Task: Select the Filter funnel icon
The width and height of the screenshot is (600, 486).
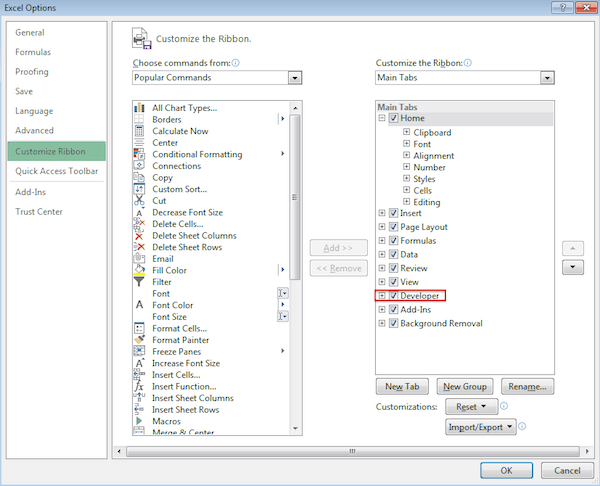Action: 140,282
